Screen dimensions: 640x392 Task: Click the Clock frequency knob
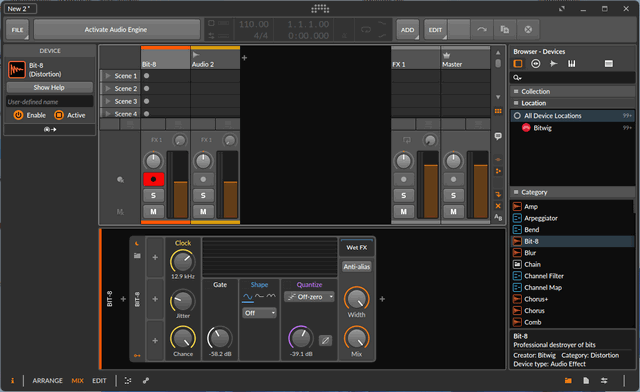point(182,261)
